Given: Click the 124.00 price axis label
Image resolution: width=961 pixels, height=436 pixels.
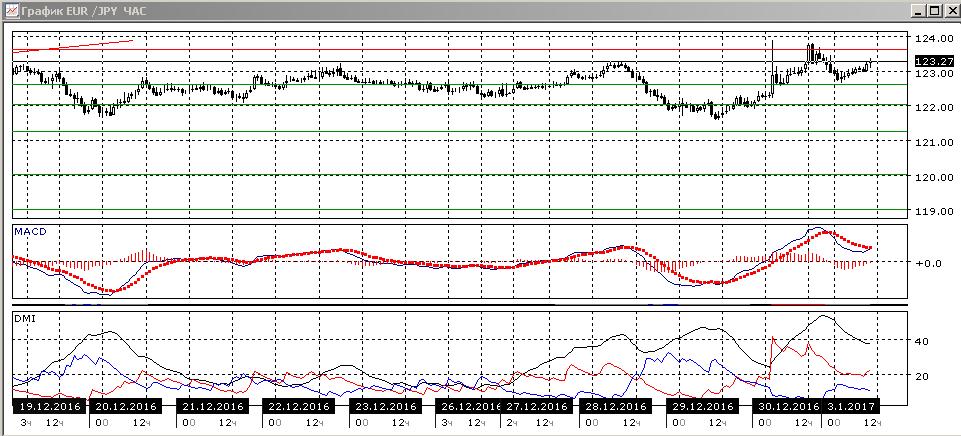Looking at the screenshot, I should pyautogui.click(x=933, y=38).
